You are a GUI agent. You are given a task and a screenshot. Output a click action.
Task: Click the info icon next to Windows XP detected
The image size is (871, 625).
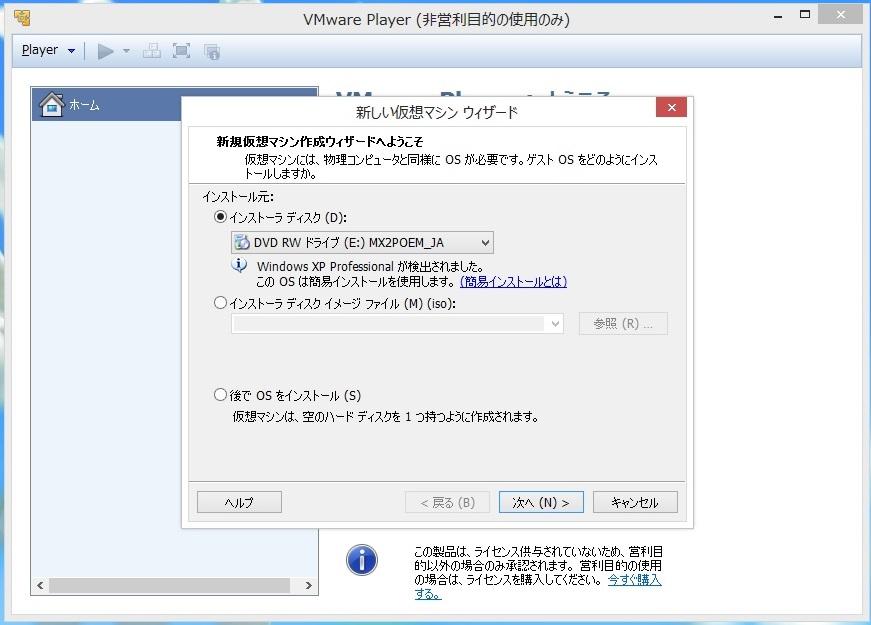coord(239,265)
